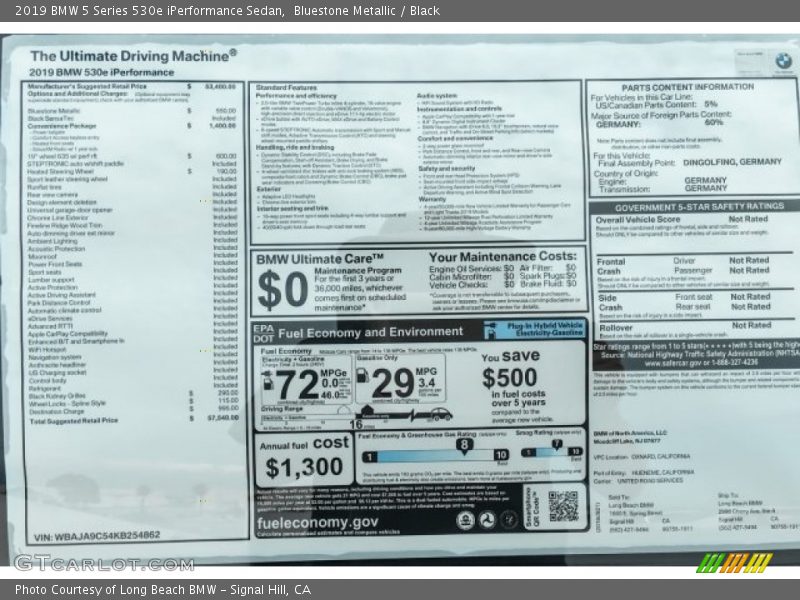Click the "Rollover" rating row
Viewport: 800px width, 600px height.
(685, 327)
